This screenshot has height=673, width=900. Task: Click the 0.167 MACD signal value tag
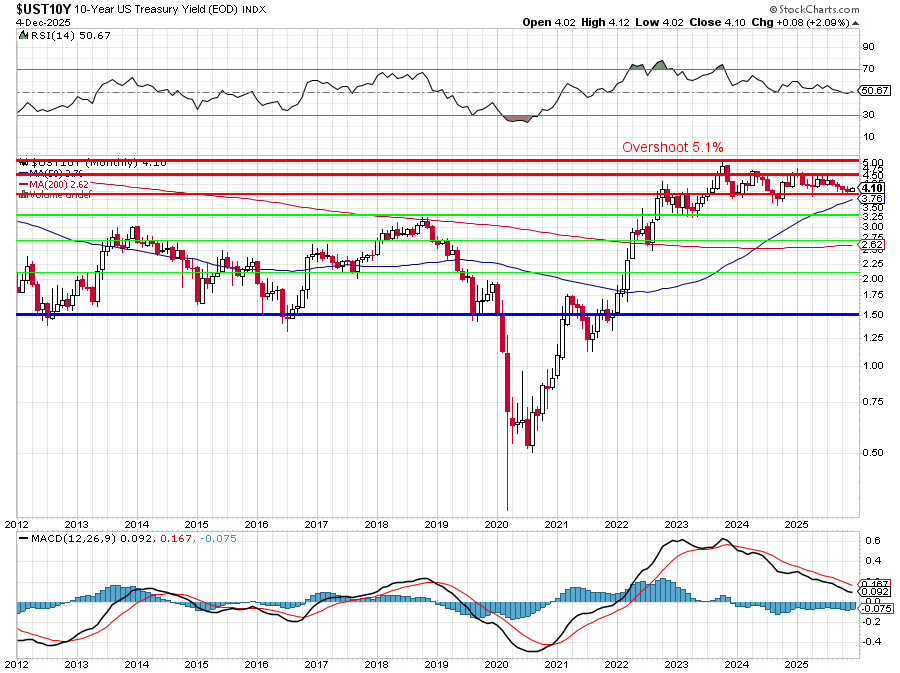click(x=875, y=584)
